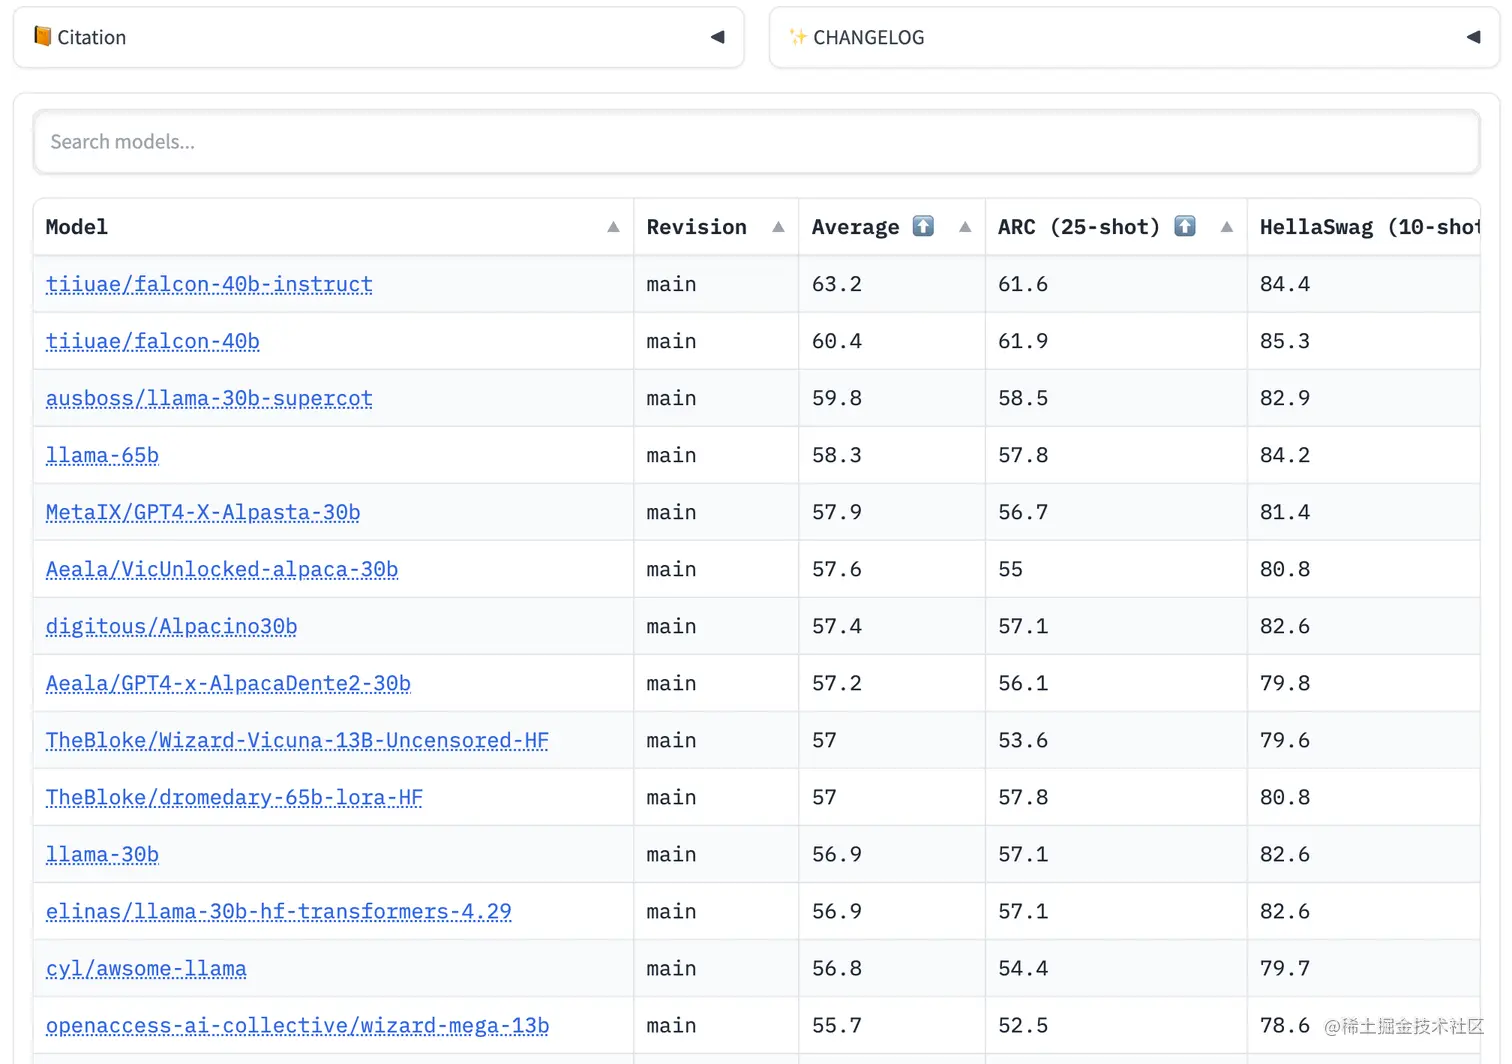This screenshot has width=1512, height=1064.
Task: Open TheBloke/Wizard-Vicuna-13B-Uncensored-HF link
Action: (297, 740)
